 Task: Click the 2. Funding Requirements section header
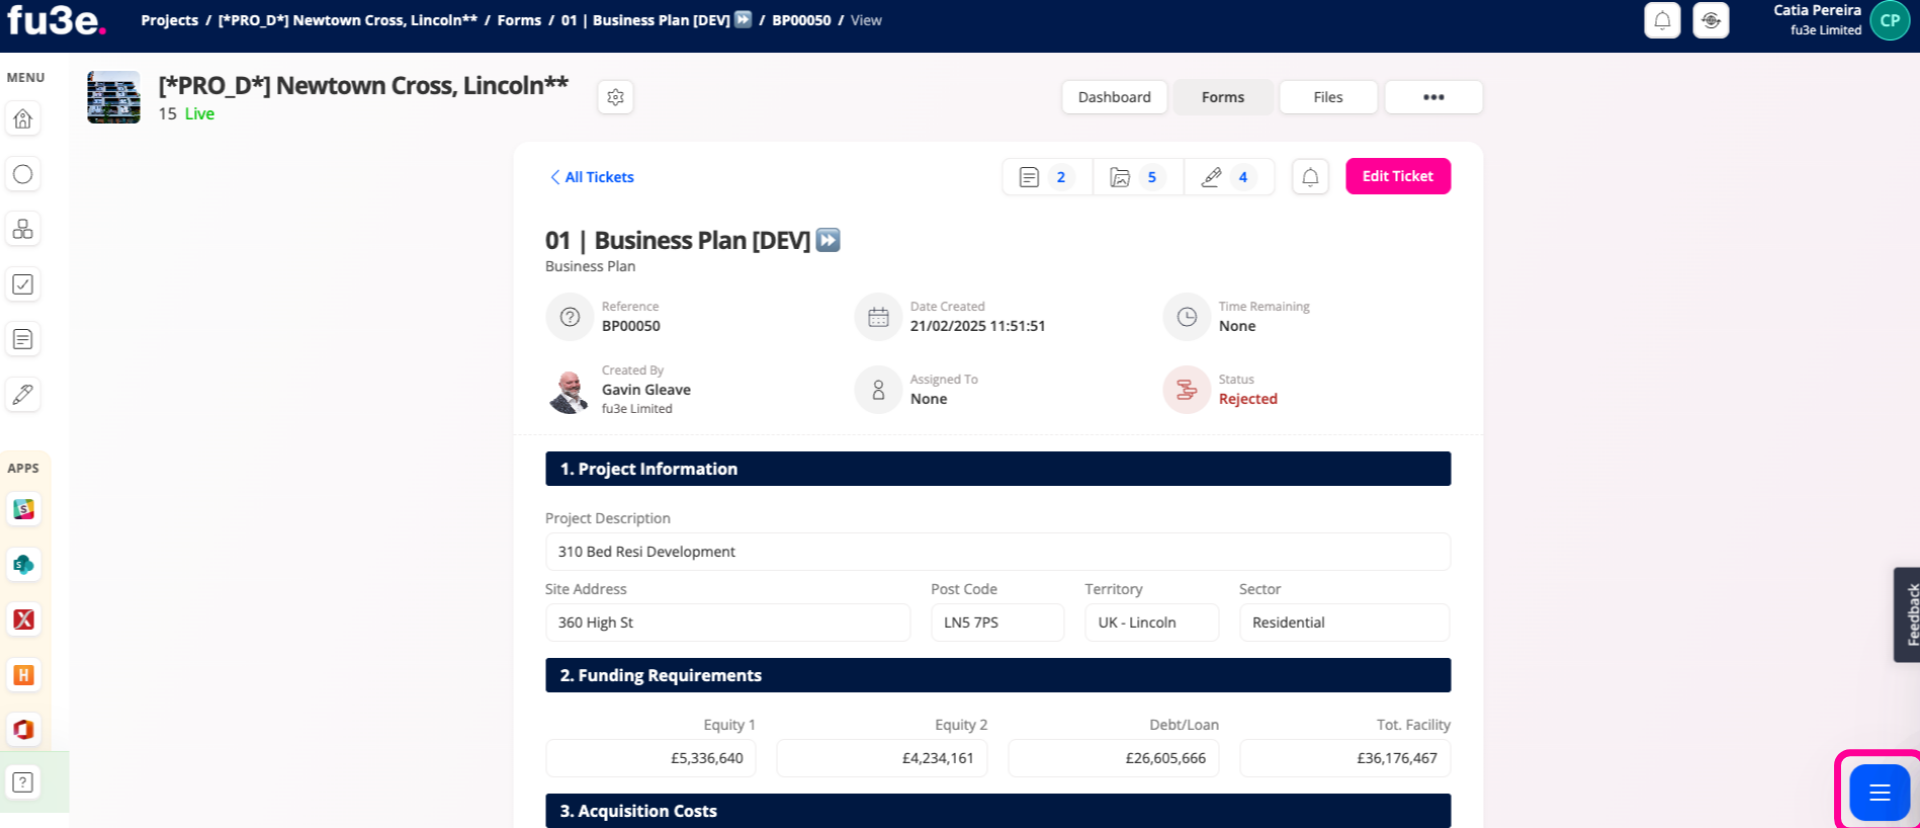[998, 675]
